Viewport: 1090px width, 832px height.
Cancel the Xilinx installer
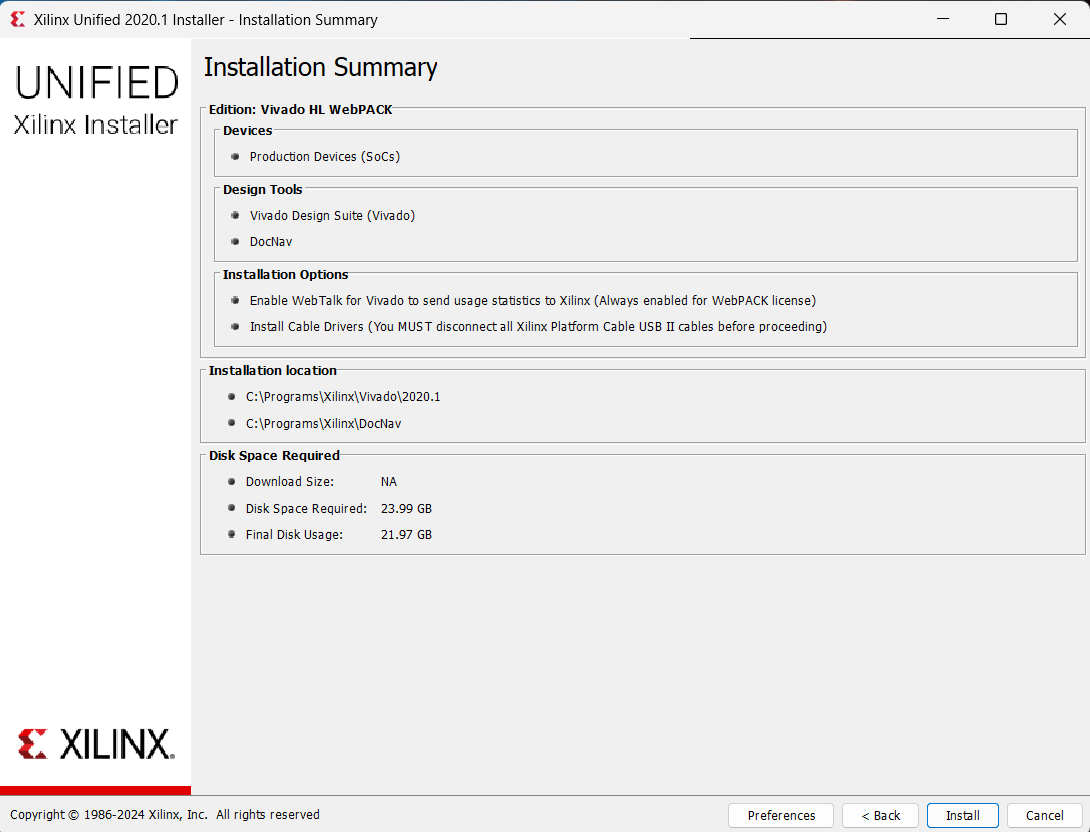[1044, 815]
